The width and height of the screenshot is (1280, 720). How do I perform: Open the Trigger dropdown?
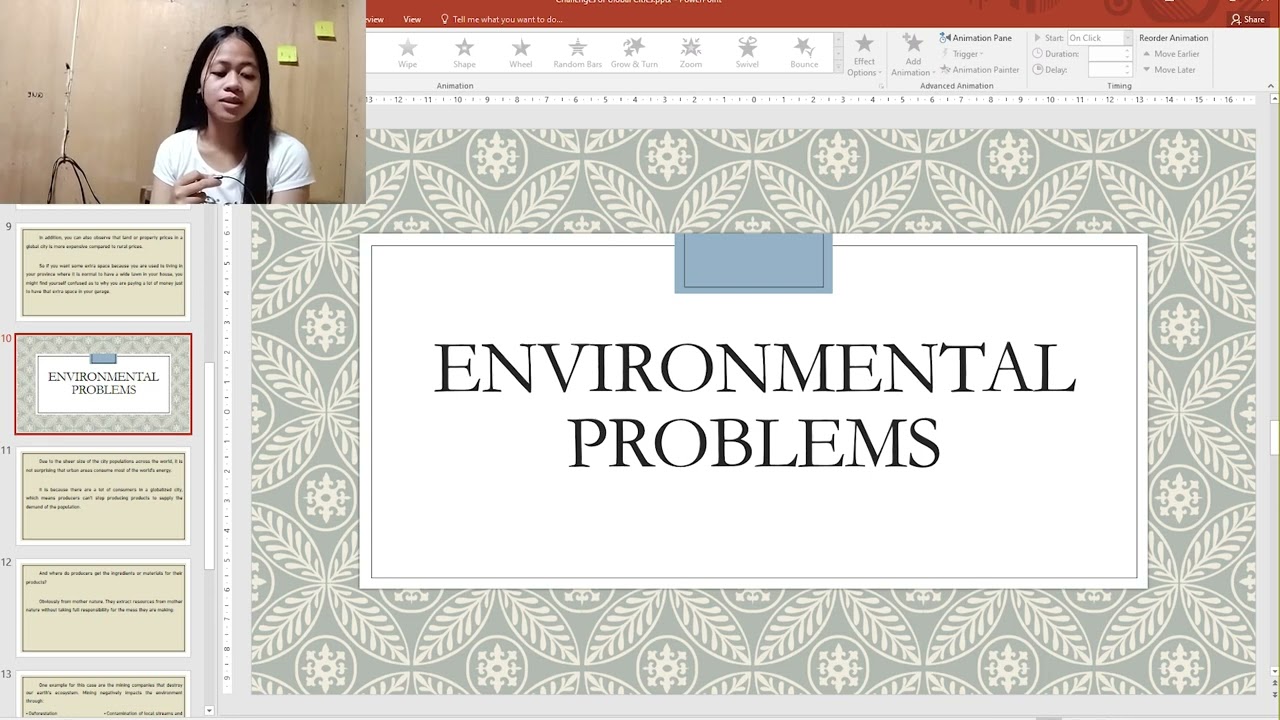click(x=967, y=54)
